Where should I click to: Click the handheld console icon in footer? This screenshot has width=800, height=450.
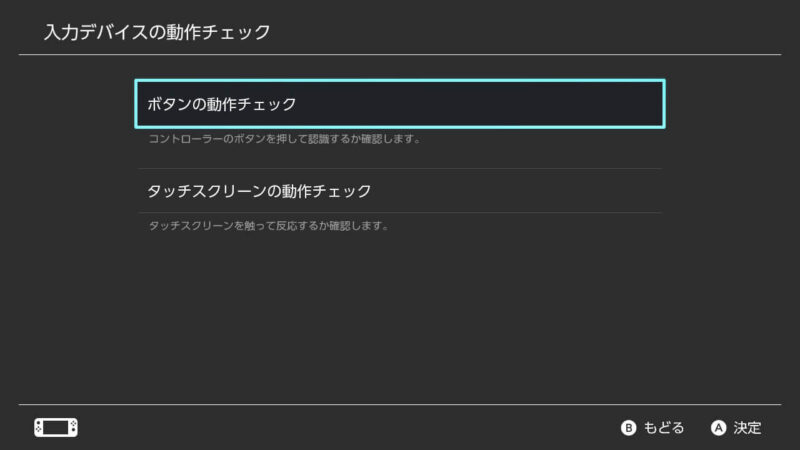(56, 428)
